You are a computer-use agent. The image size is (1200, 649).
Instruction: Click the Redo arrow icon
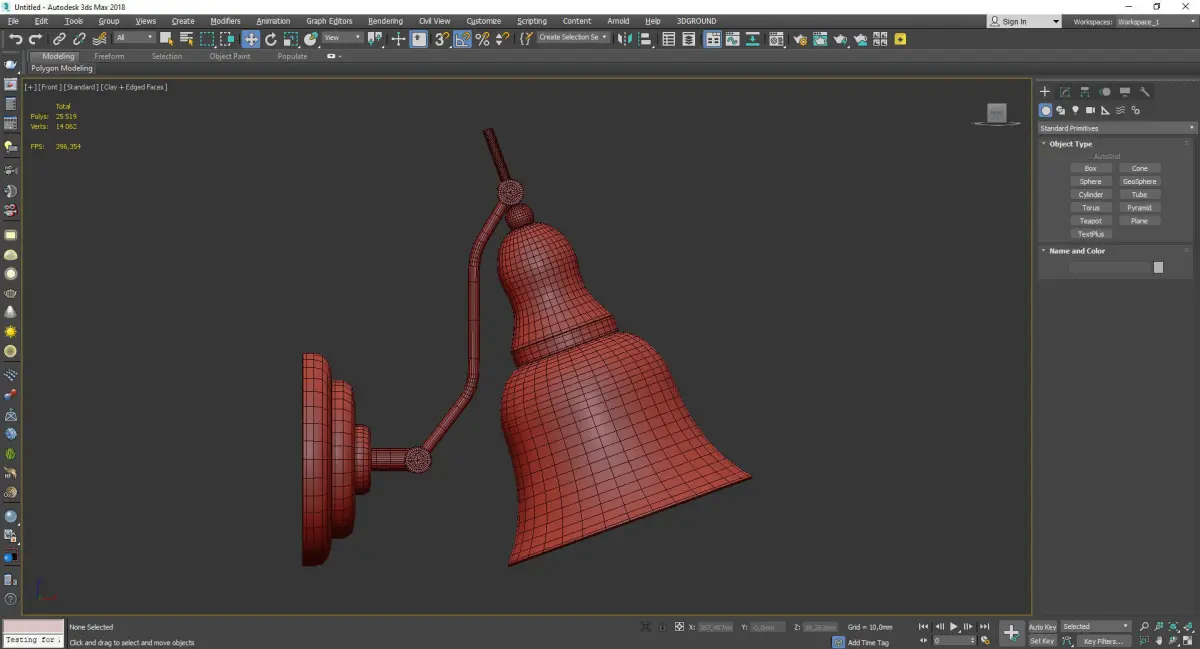35,39
